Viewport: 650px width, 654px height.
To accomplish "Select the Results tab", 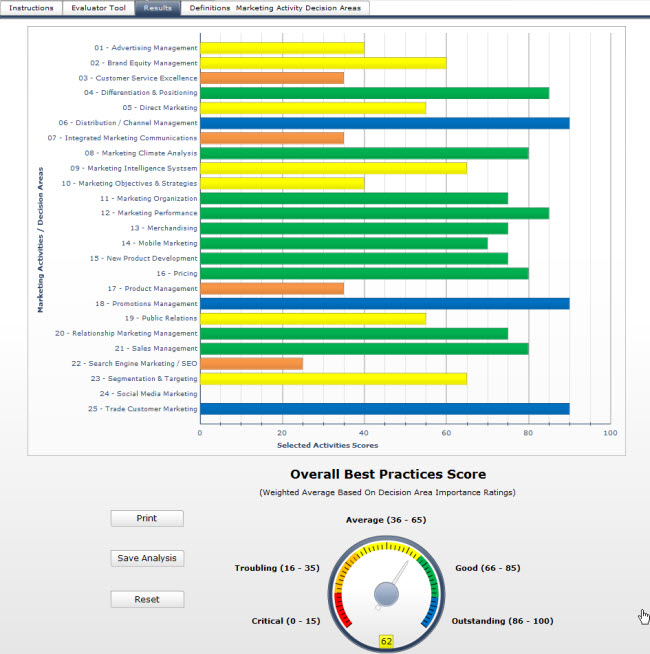I will click(x=158, y=8).
